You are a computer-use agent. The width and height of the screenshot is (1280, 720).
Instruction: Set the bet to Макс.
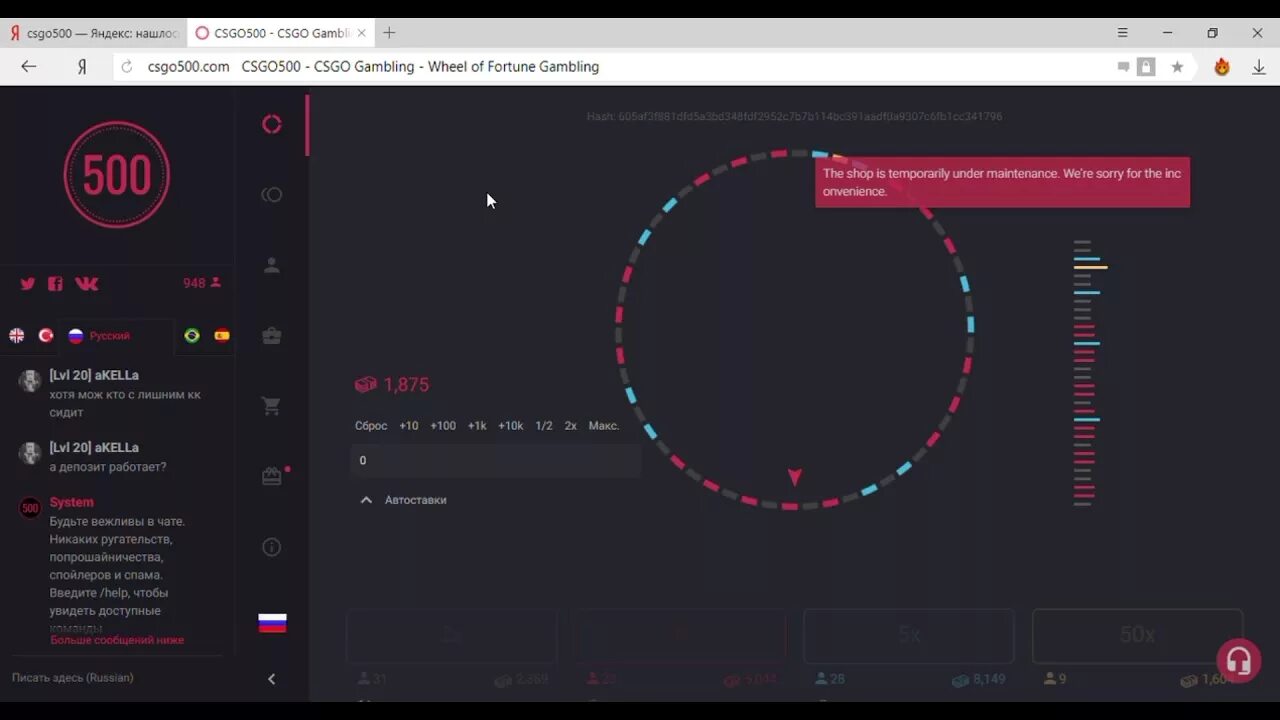coord(604,426)
